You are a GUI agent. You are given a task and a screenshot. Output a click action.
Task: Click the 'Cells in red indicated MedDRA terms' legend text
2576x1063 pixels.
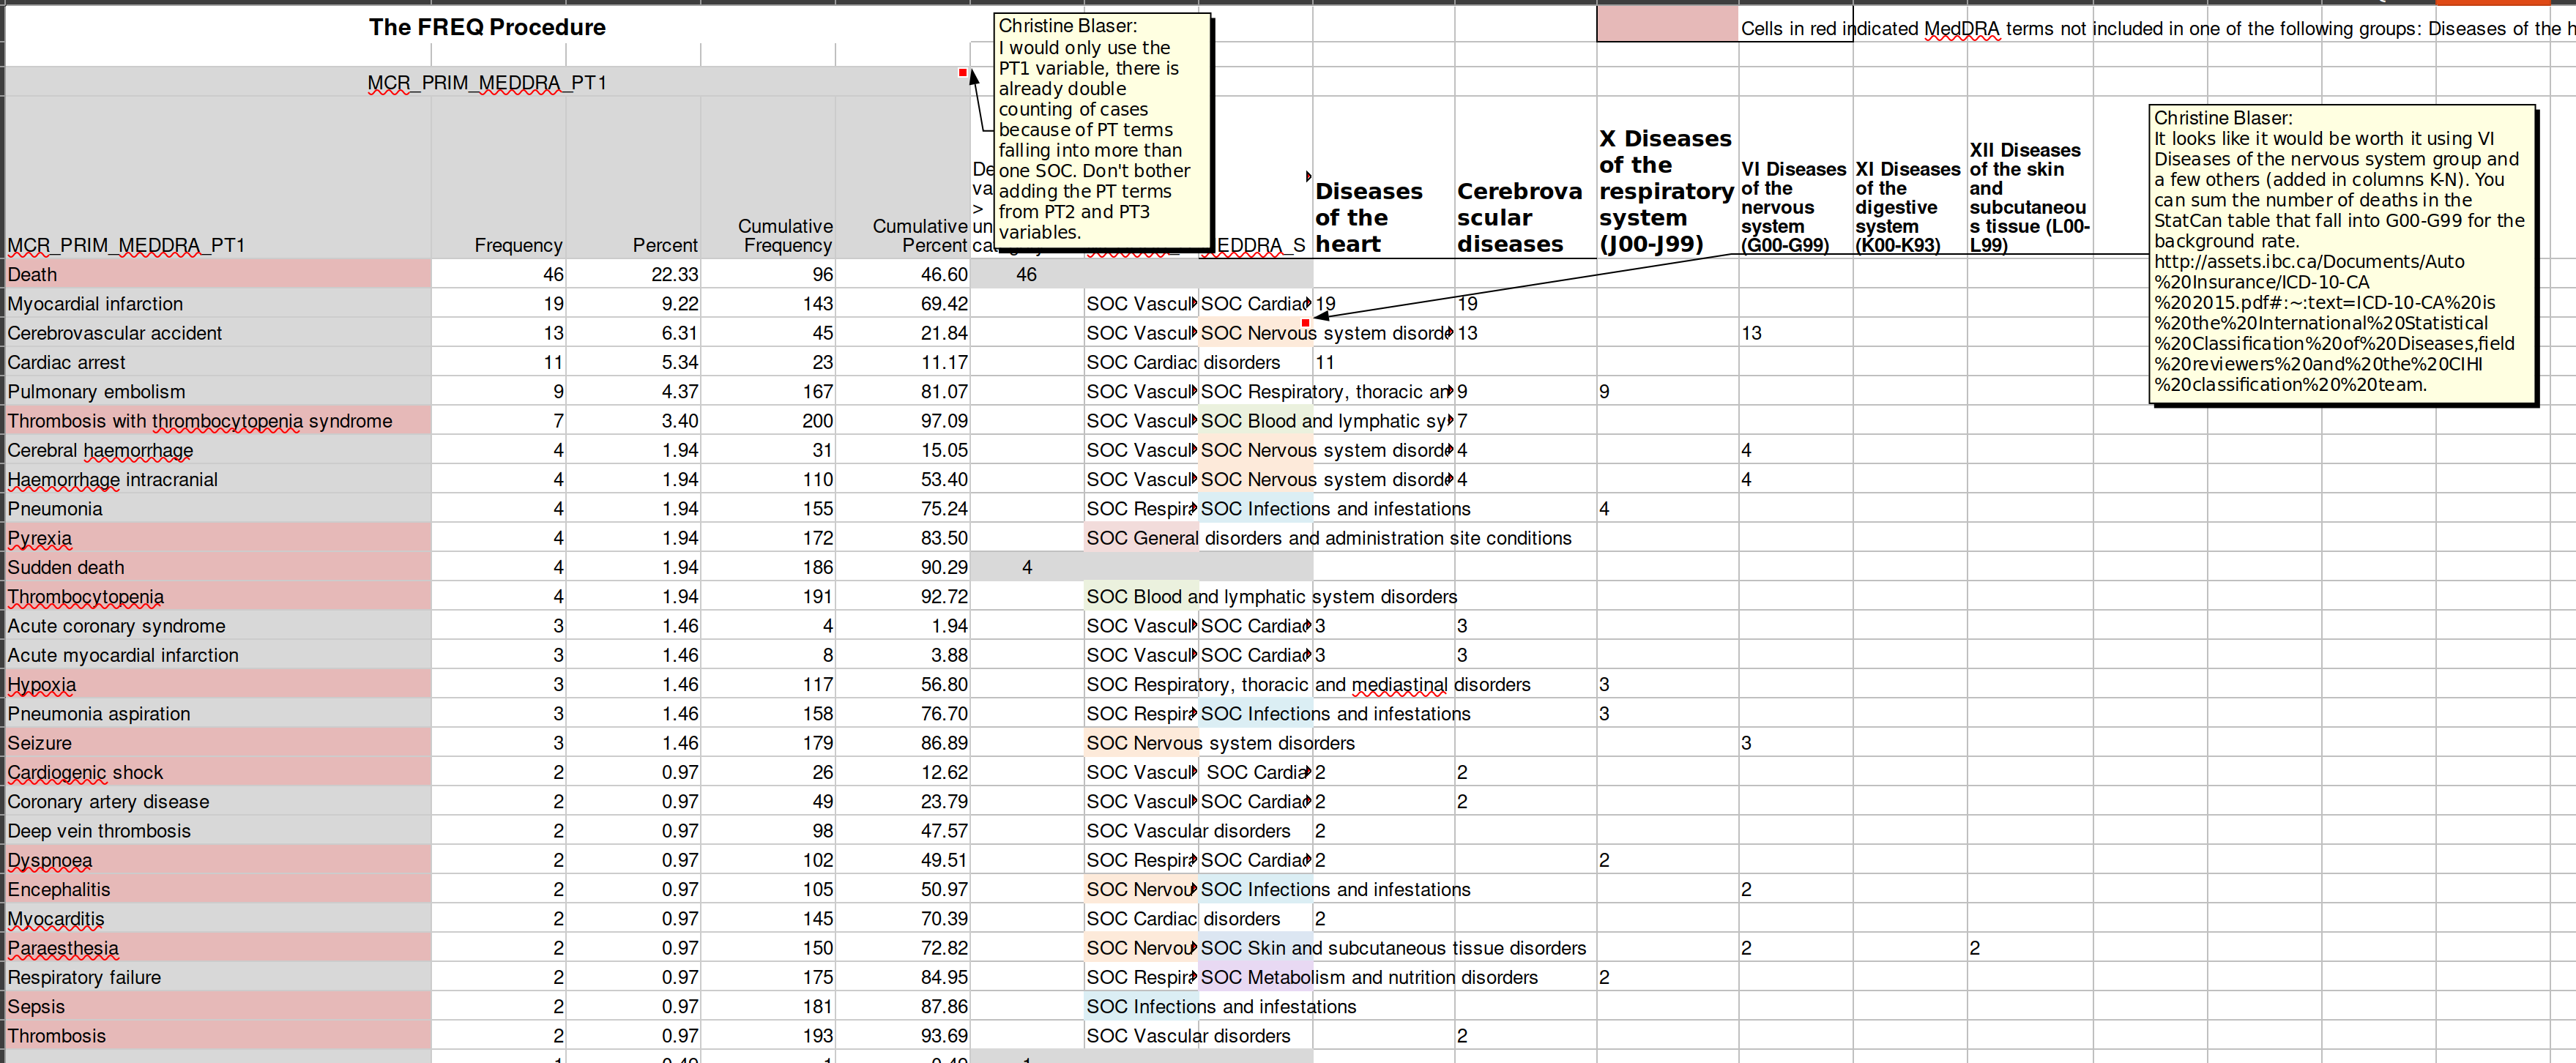2157,28
